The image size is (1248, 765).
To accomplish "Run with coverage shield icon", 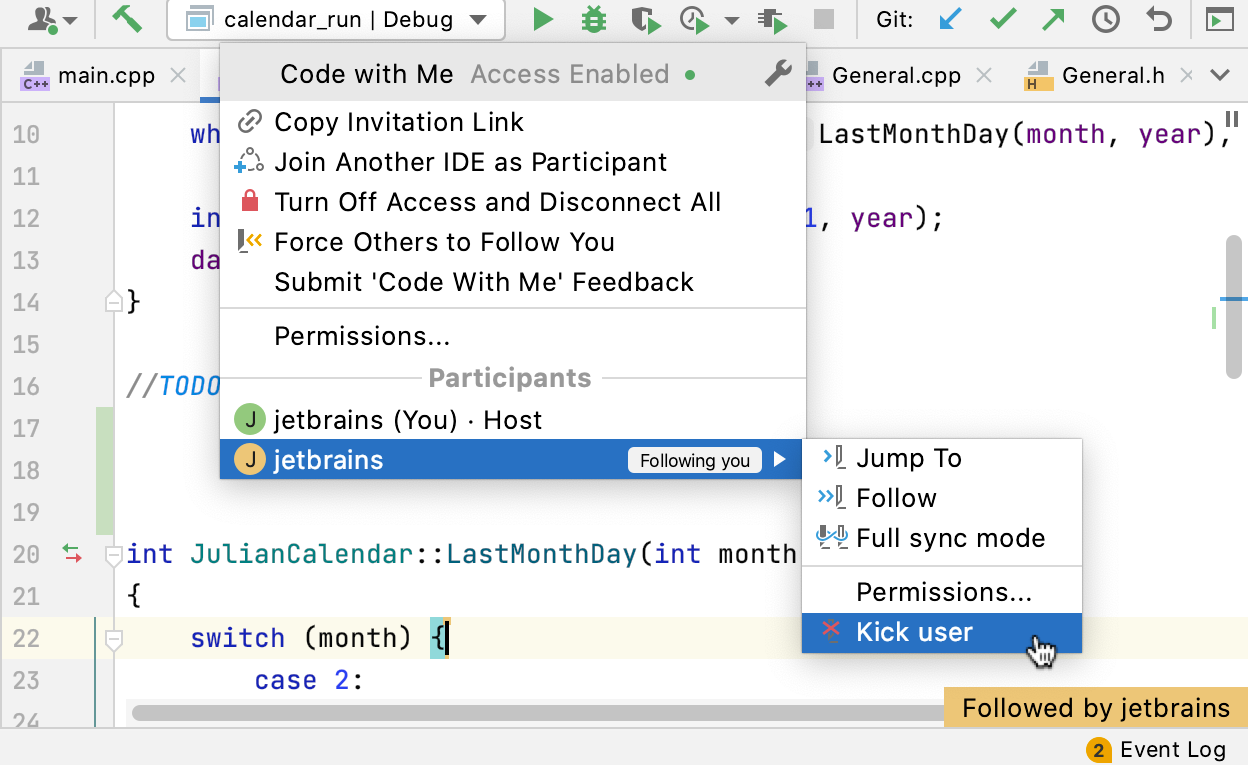I will [645, 19].
